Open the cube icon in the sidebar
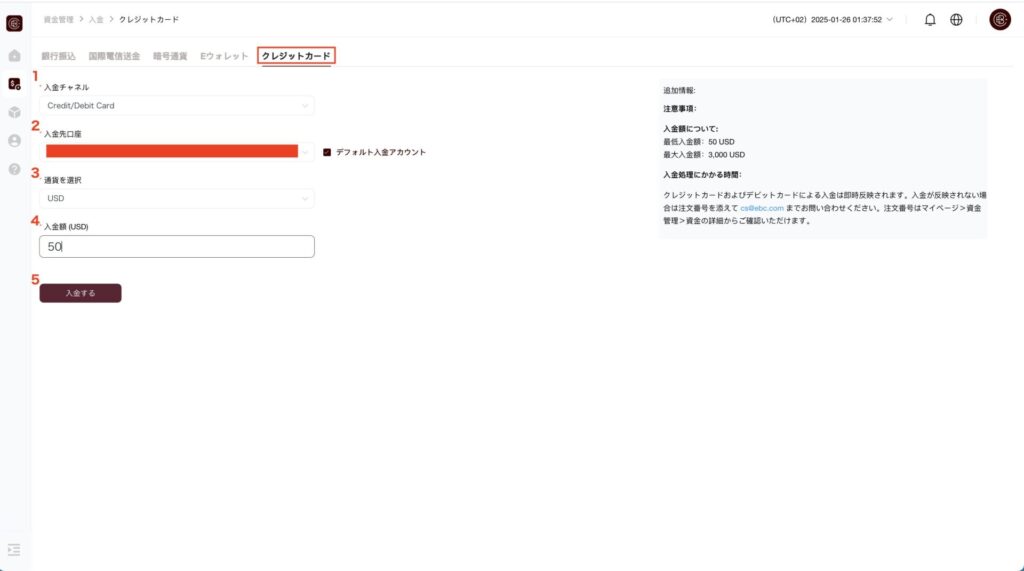This screenshot has width=1024, height=571. point(14,112)
